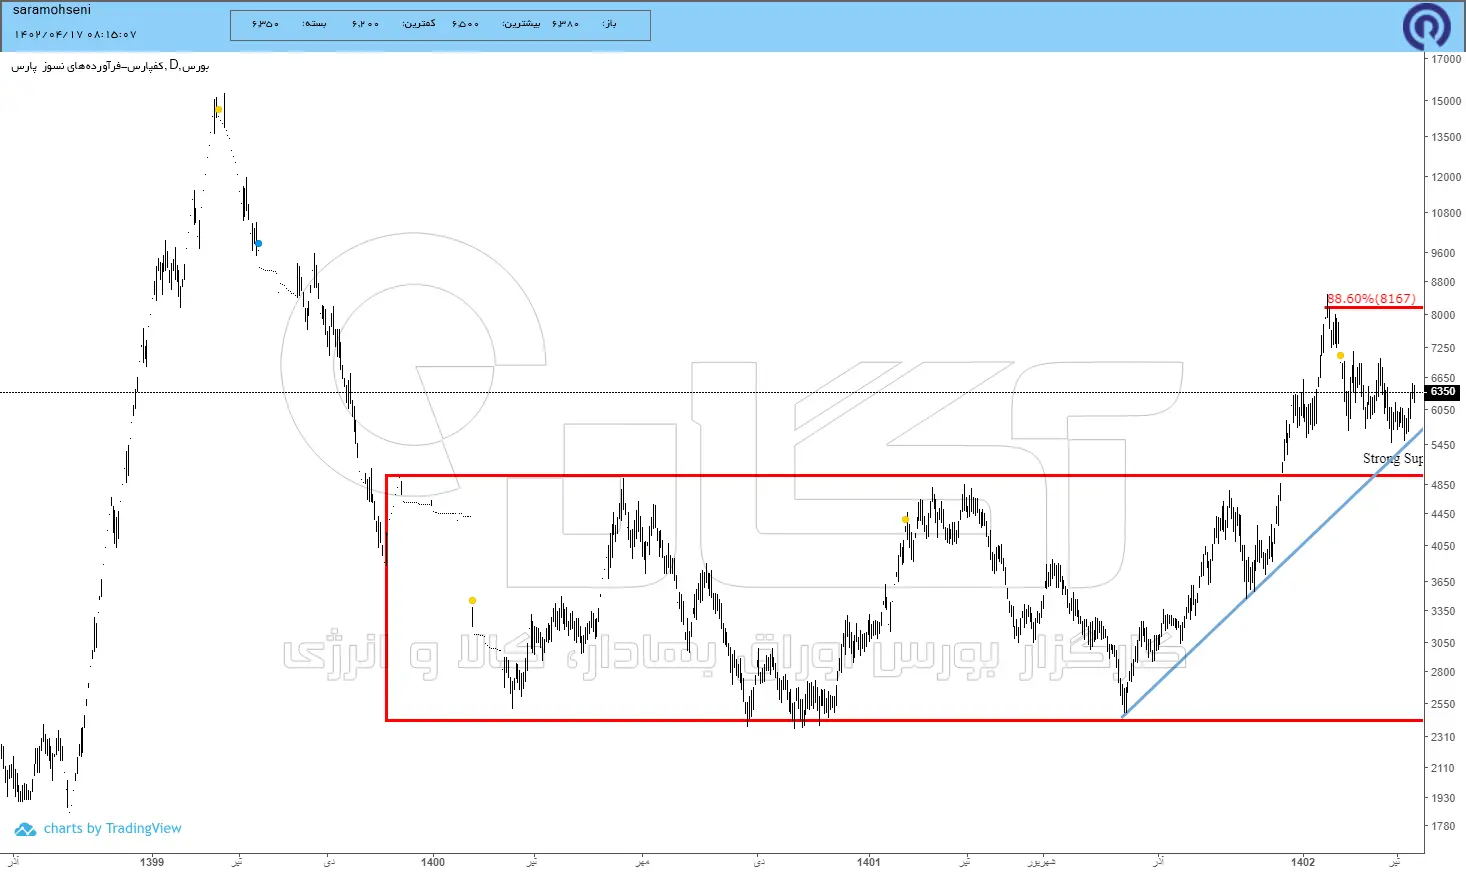Click the 1780 price axis label

[x=1443, y=826]
